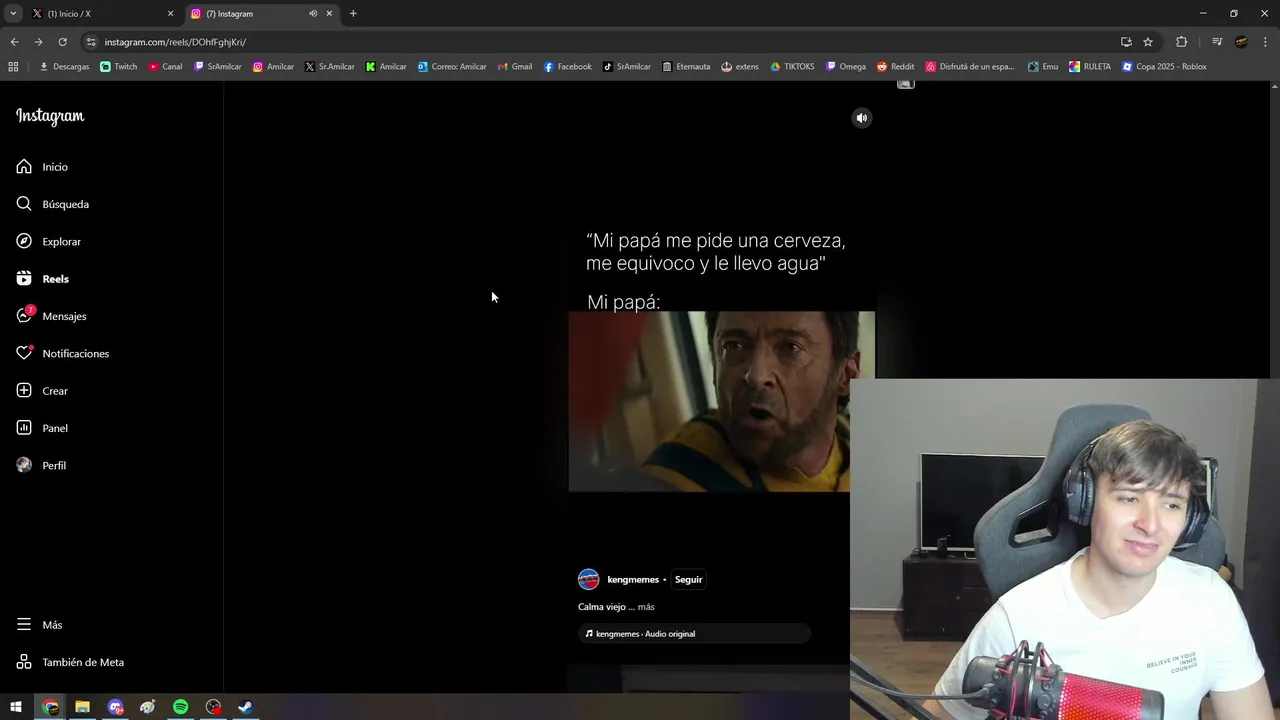Open Perfil avatar in sidebar

tap(24, 465)
